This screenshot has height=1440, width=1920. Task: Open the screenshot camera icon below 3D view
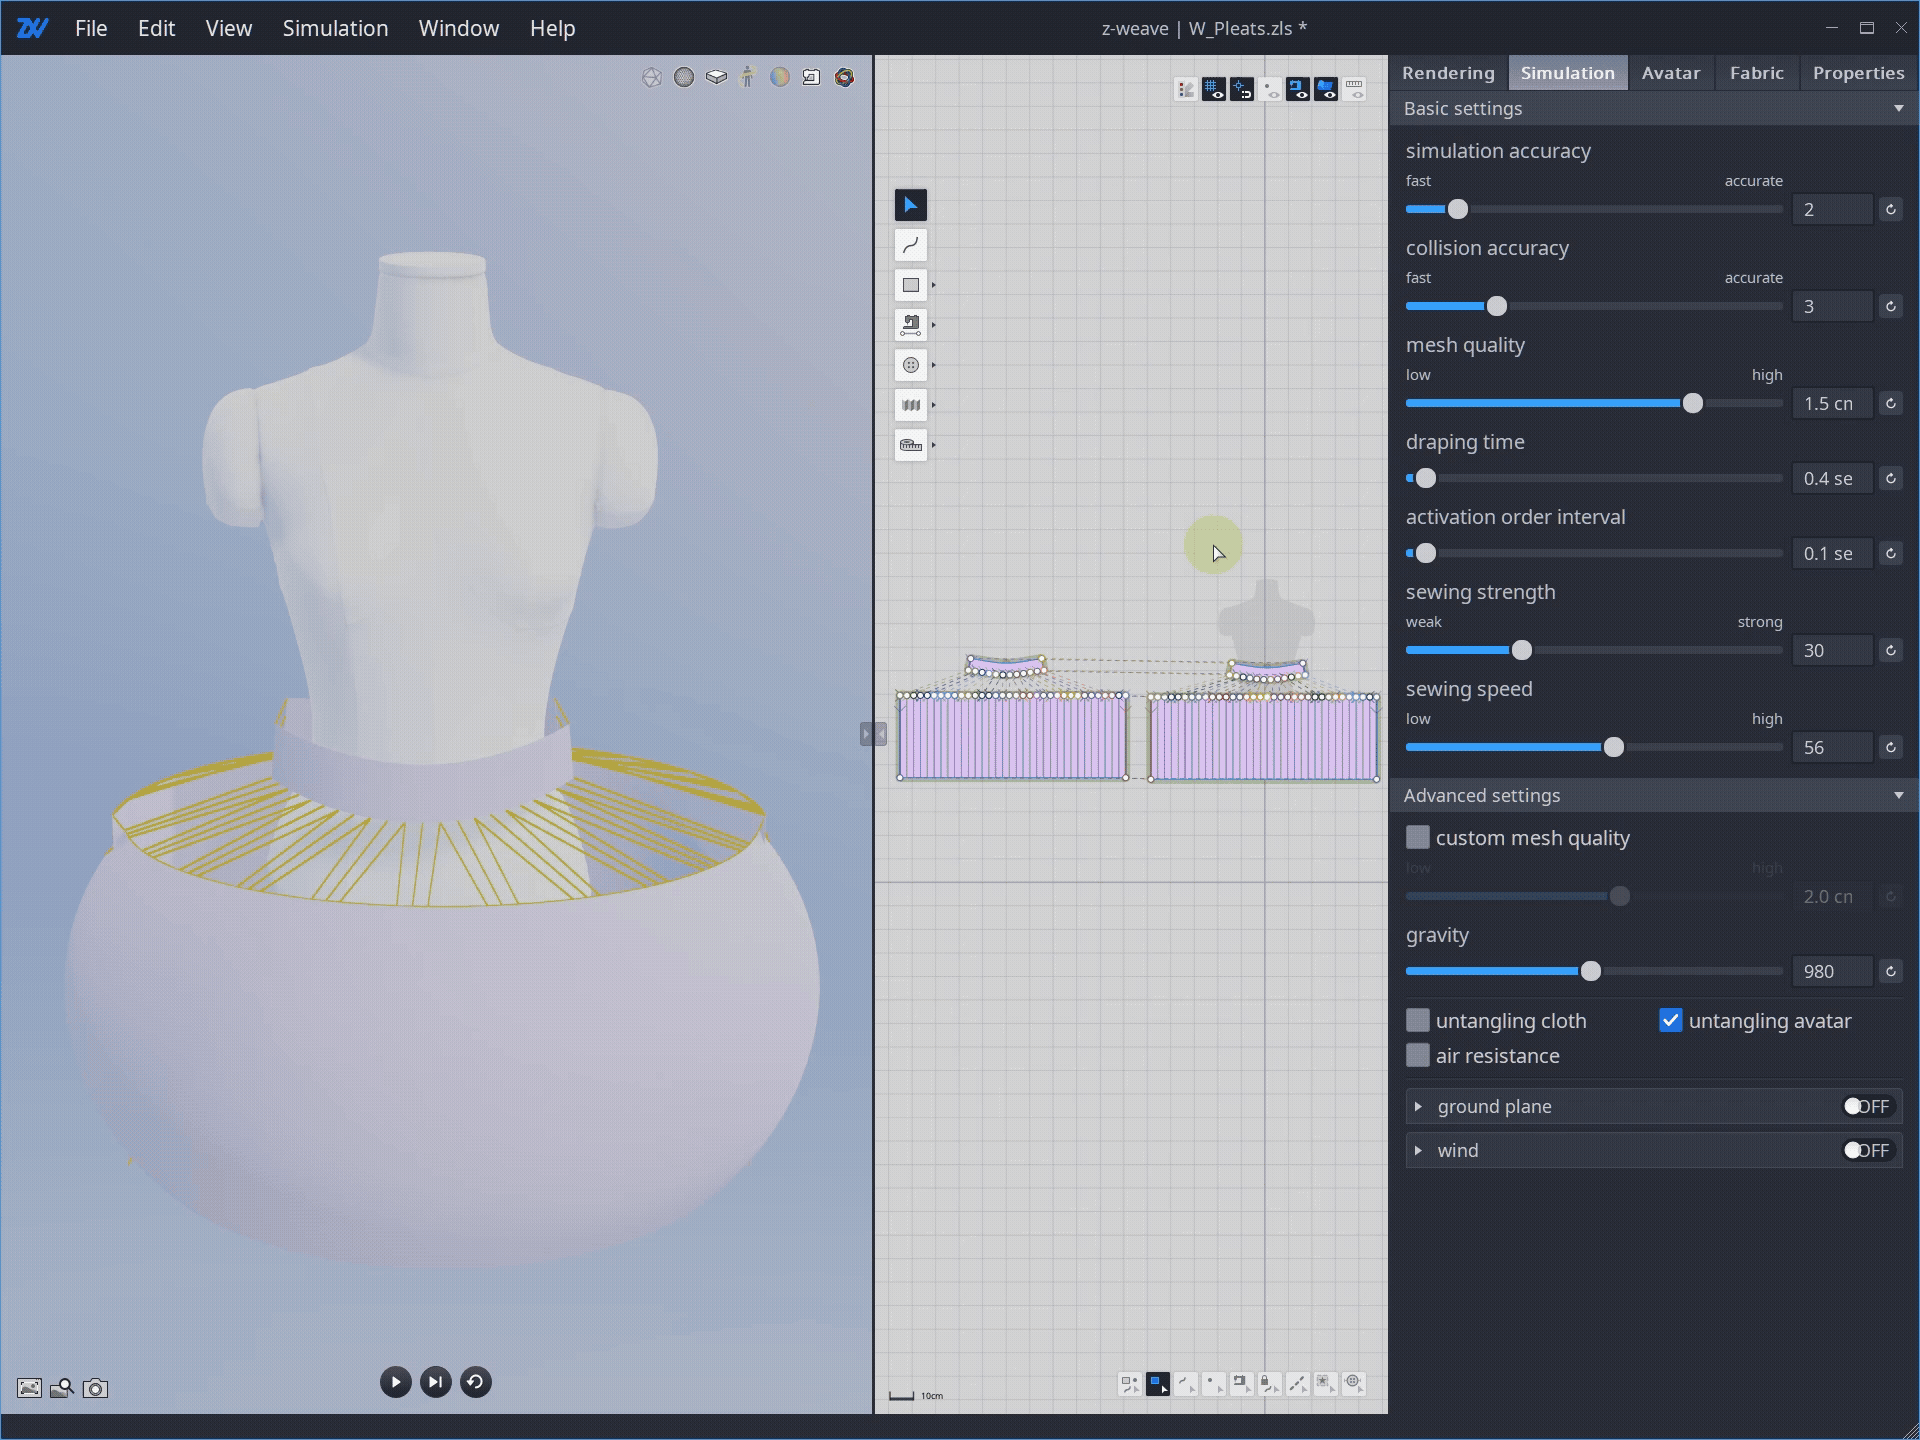95,1388
